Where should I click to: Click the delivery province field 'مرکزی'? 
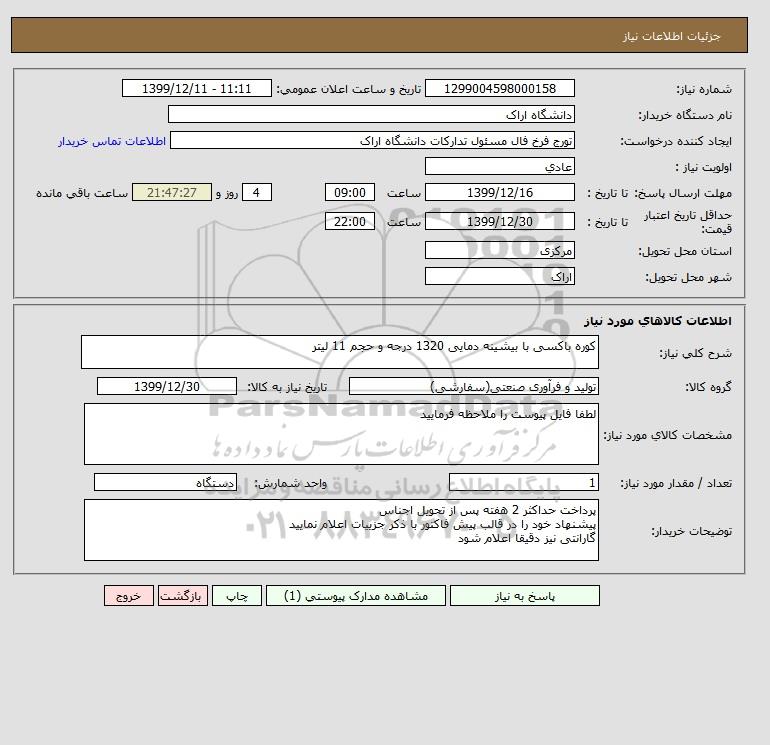click(499, 250)
